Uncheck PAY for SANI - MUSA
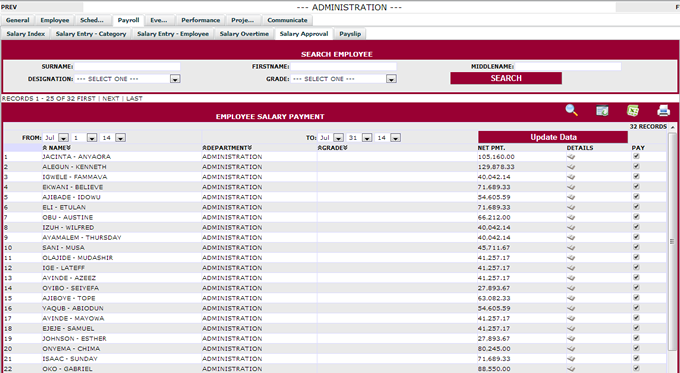The image size is (680, 373). pos(636,247)
